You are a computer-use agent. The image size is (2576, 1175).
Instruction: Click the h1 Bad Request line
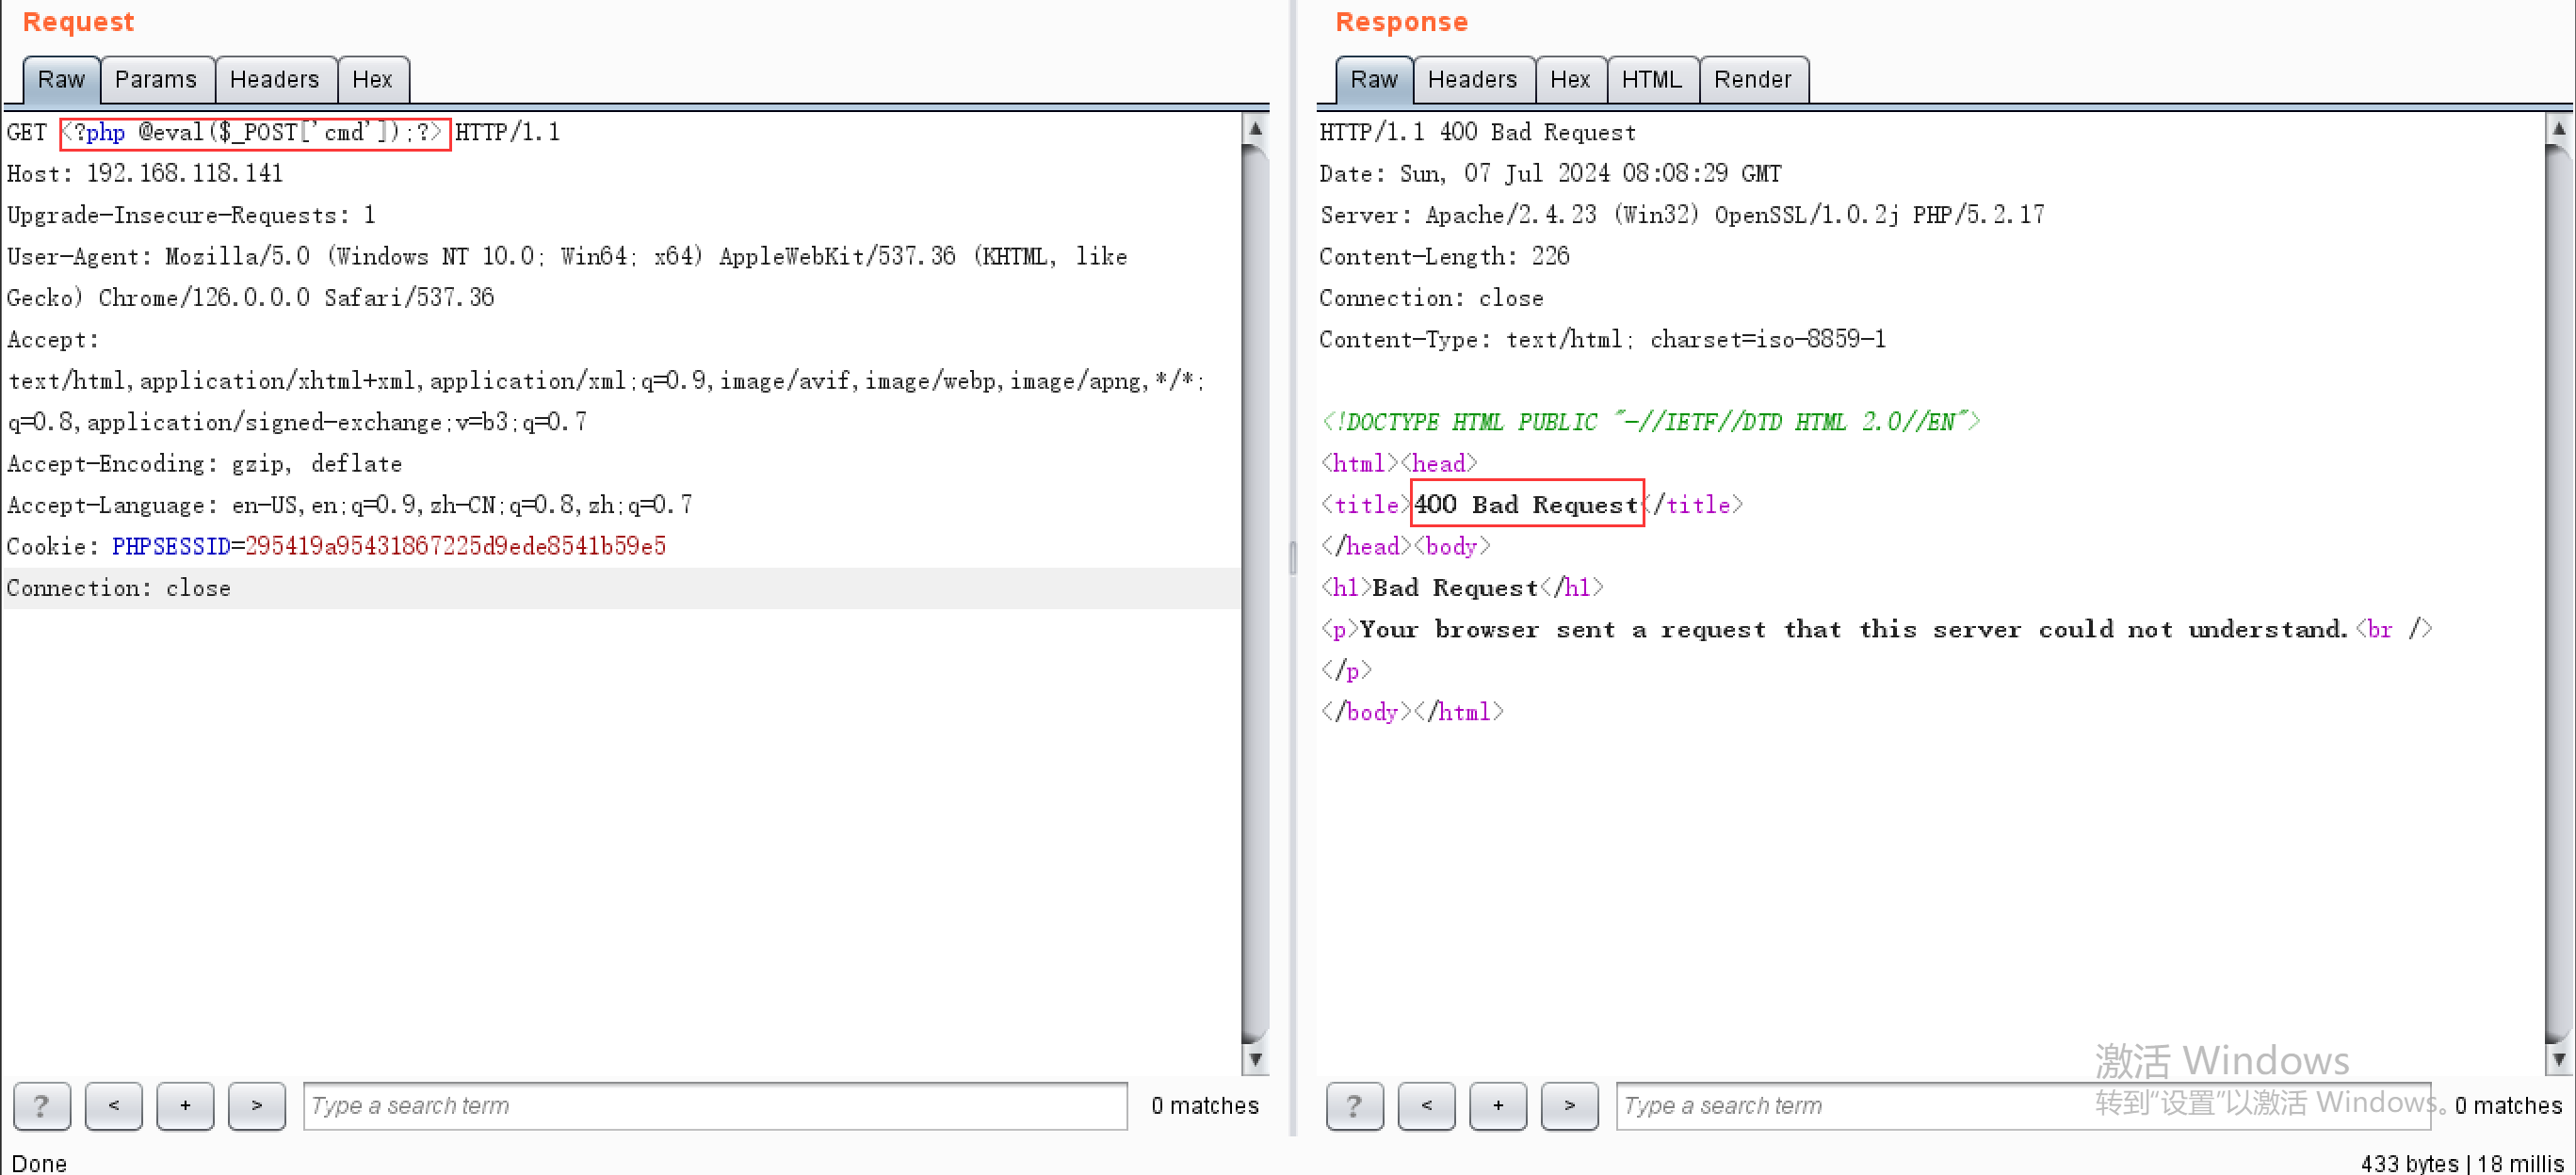click(1462, 588)
